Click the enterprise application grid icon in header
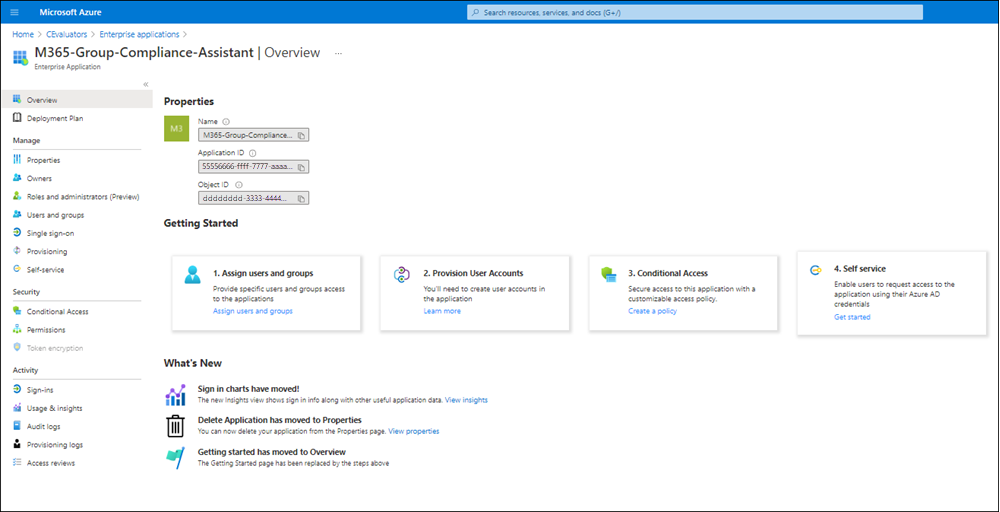1000x512 pixels. pos(20,57)
